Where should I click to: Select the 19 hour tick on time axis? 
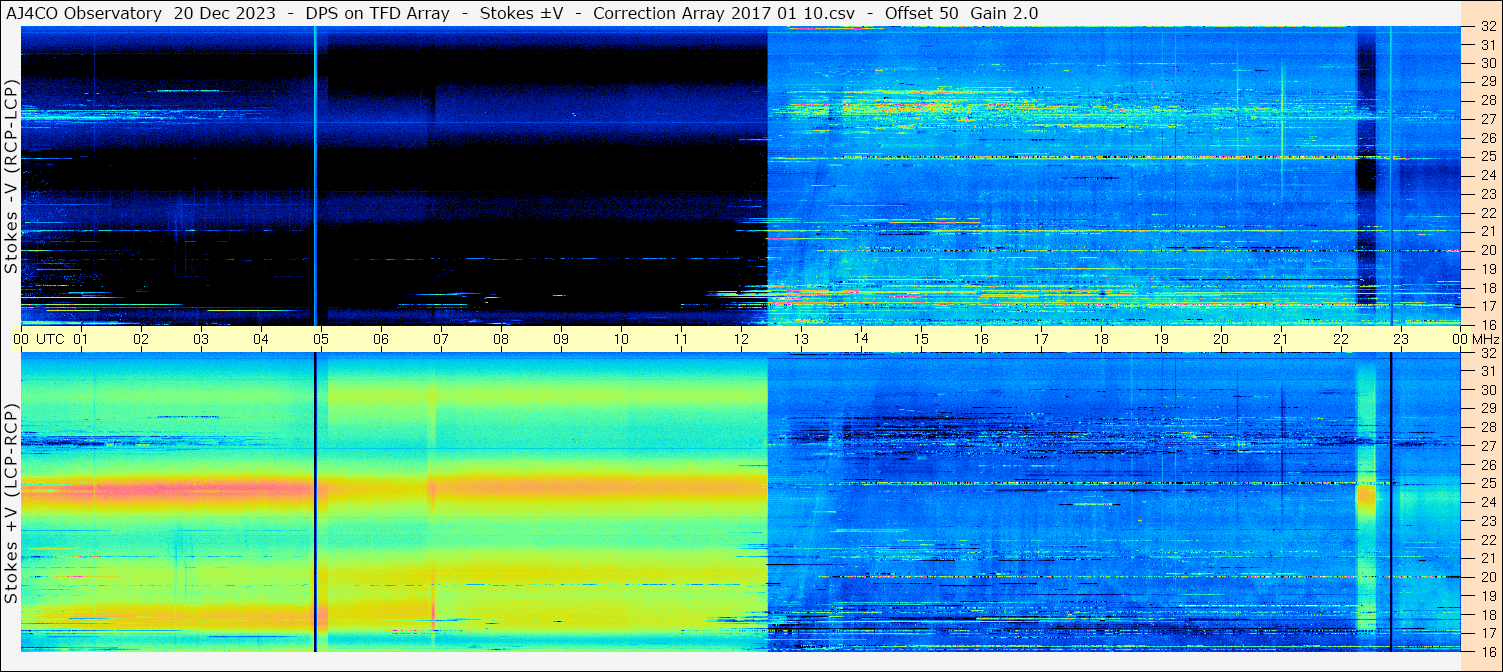(1161, 339)
